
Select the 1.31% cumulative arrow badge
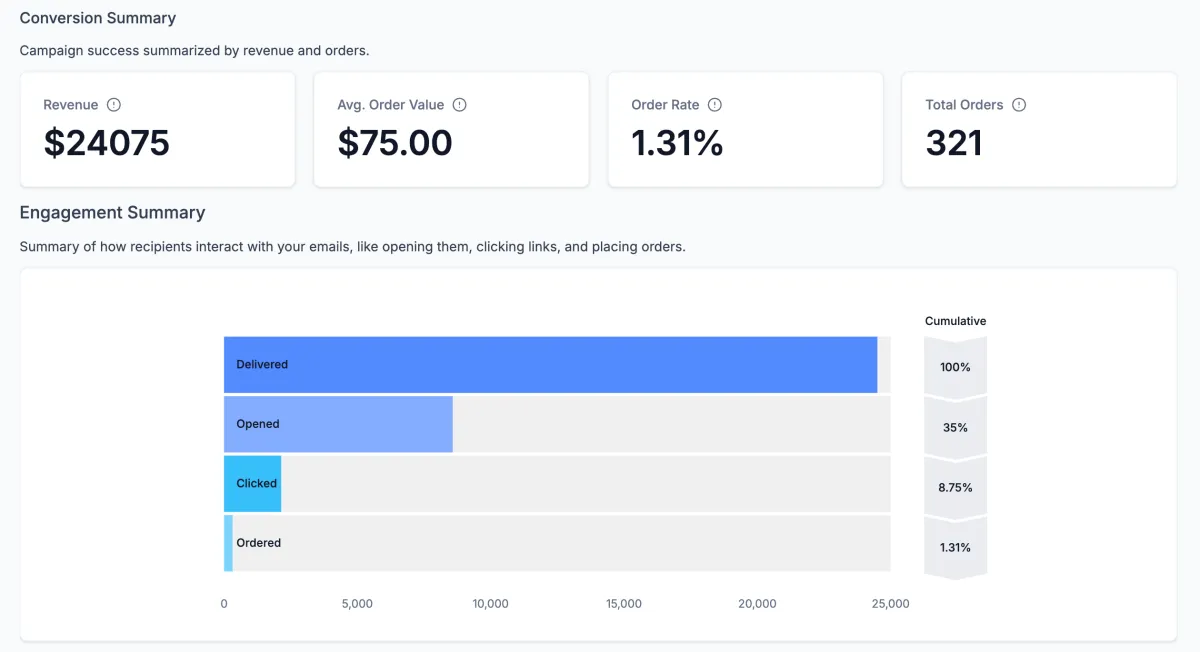point(955,547)
